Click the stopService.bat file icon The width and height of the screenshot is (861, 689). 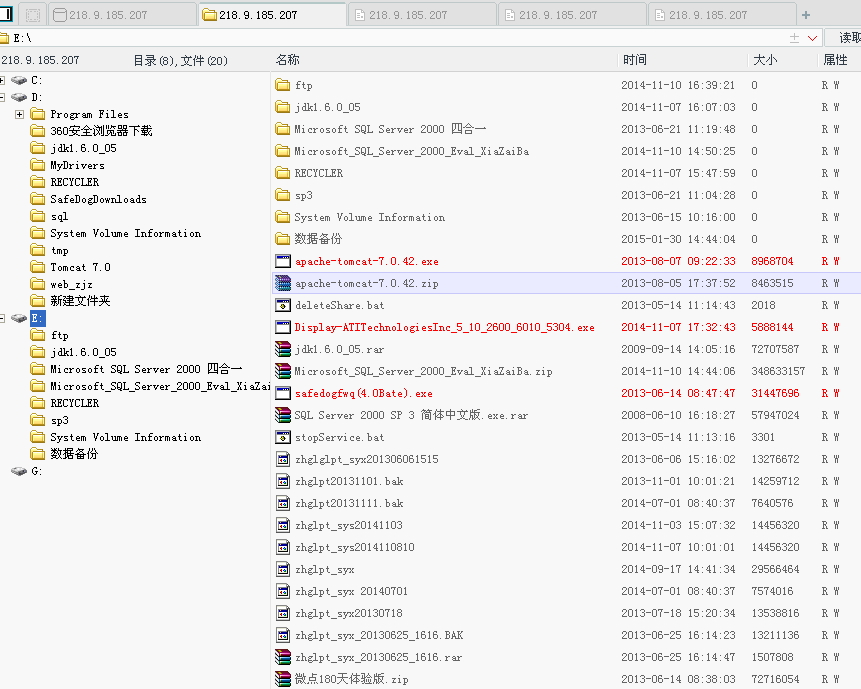click(283, 437)
